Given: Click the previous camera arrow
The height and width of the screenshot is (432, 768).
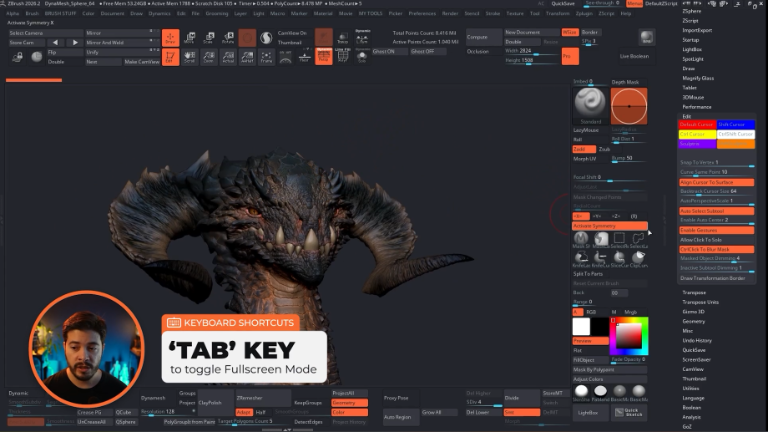Looking at the screenshot, I should tap(55, 43).
